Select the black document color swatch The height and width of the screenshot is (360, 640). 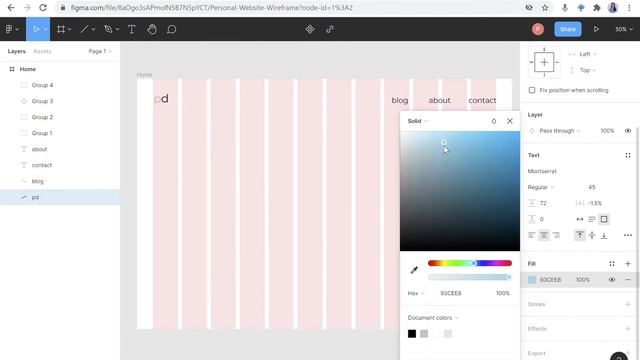[412, 334]
